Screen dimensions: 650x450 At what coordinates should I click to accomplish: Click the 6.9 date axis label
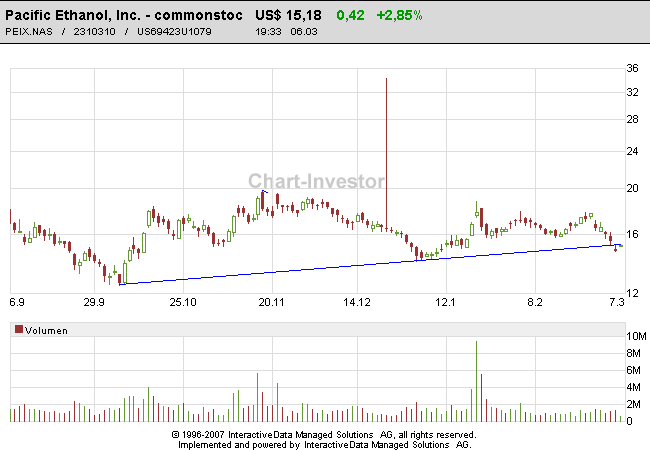coord(17,302)
